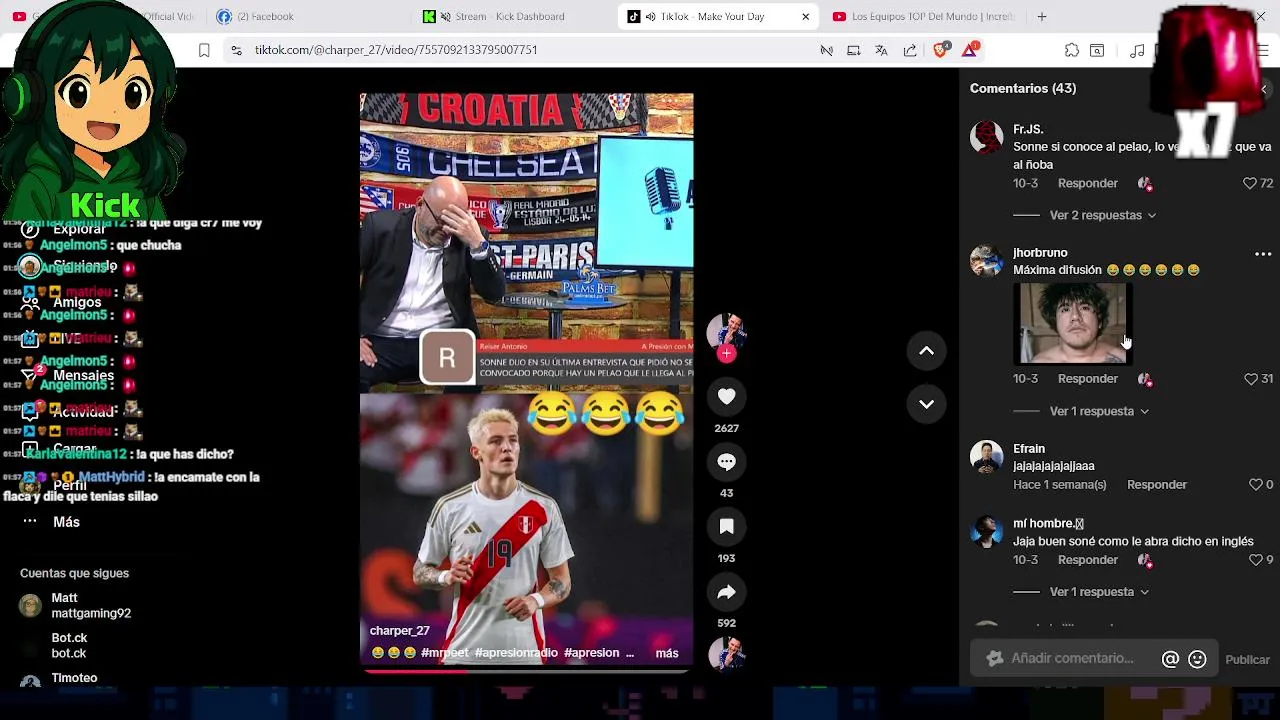Like the video with the heart icon
The width and height of the screenshot is (1280, 720).
pos(727,397)
